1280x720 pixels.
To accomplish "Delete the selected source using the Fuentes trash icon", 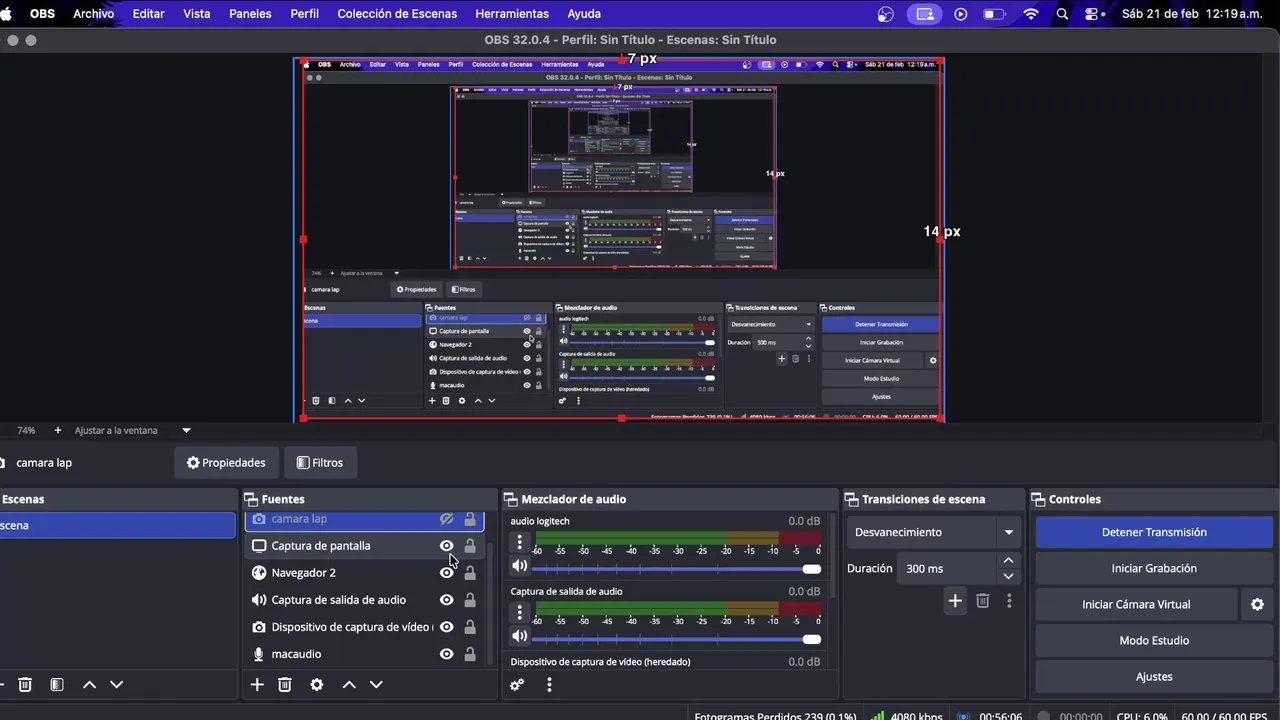I will pyautogui.click(x=285, y=684).
